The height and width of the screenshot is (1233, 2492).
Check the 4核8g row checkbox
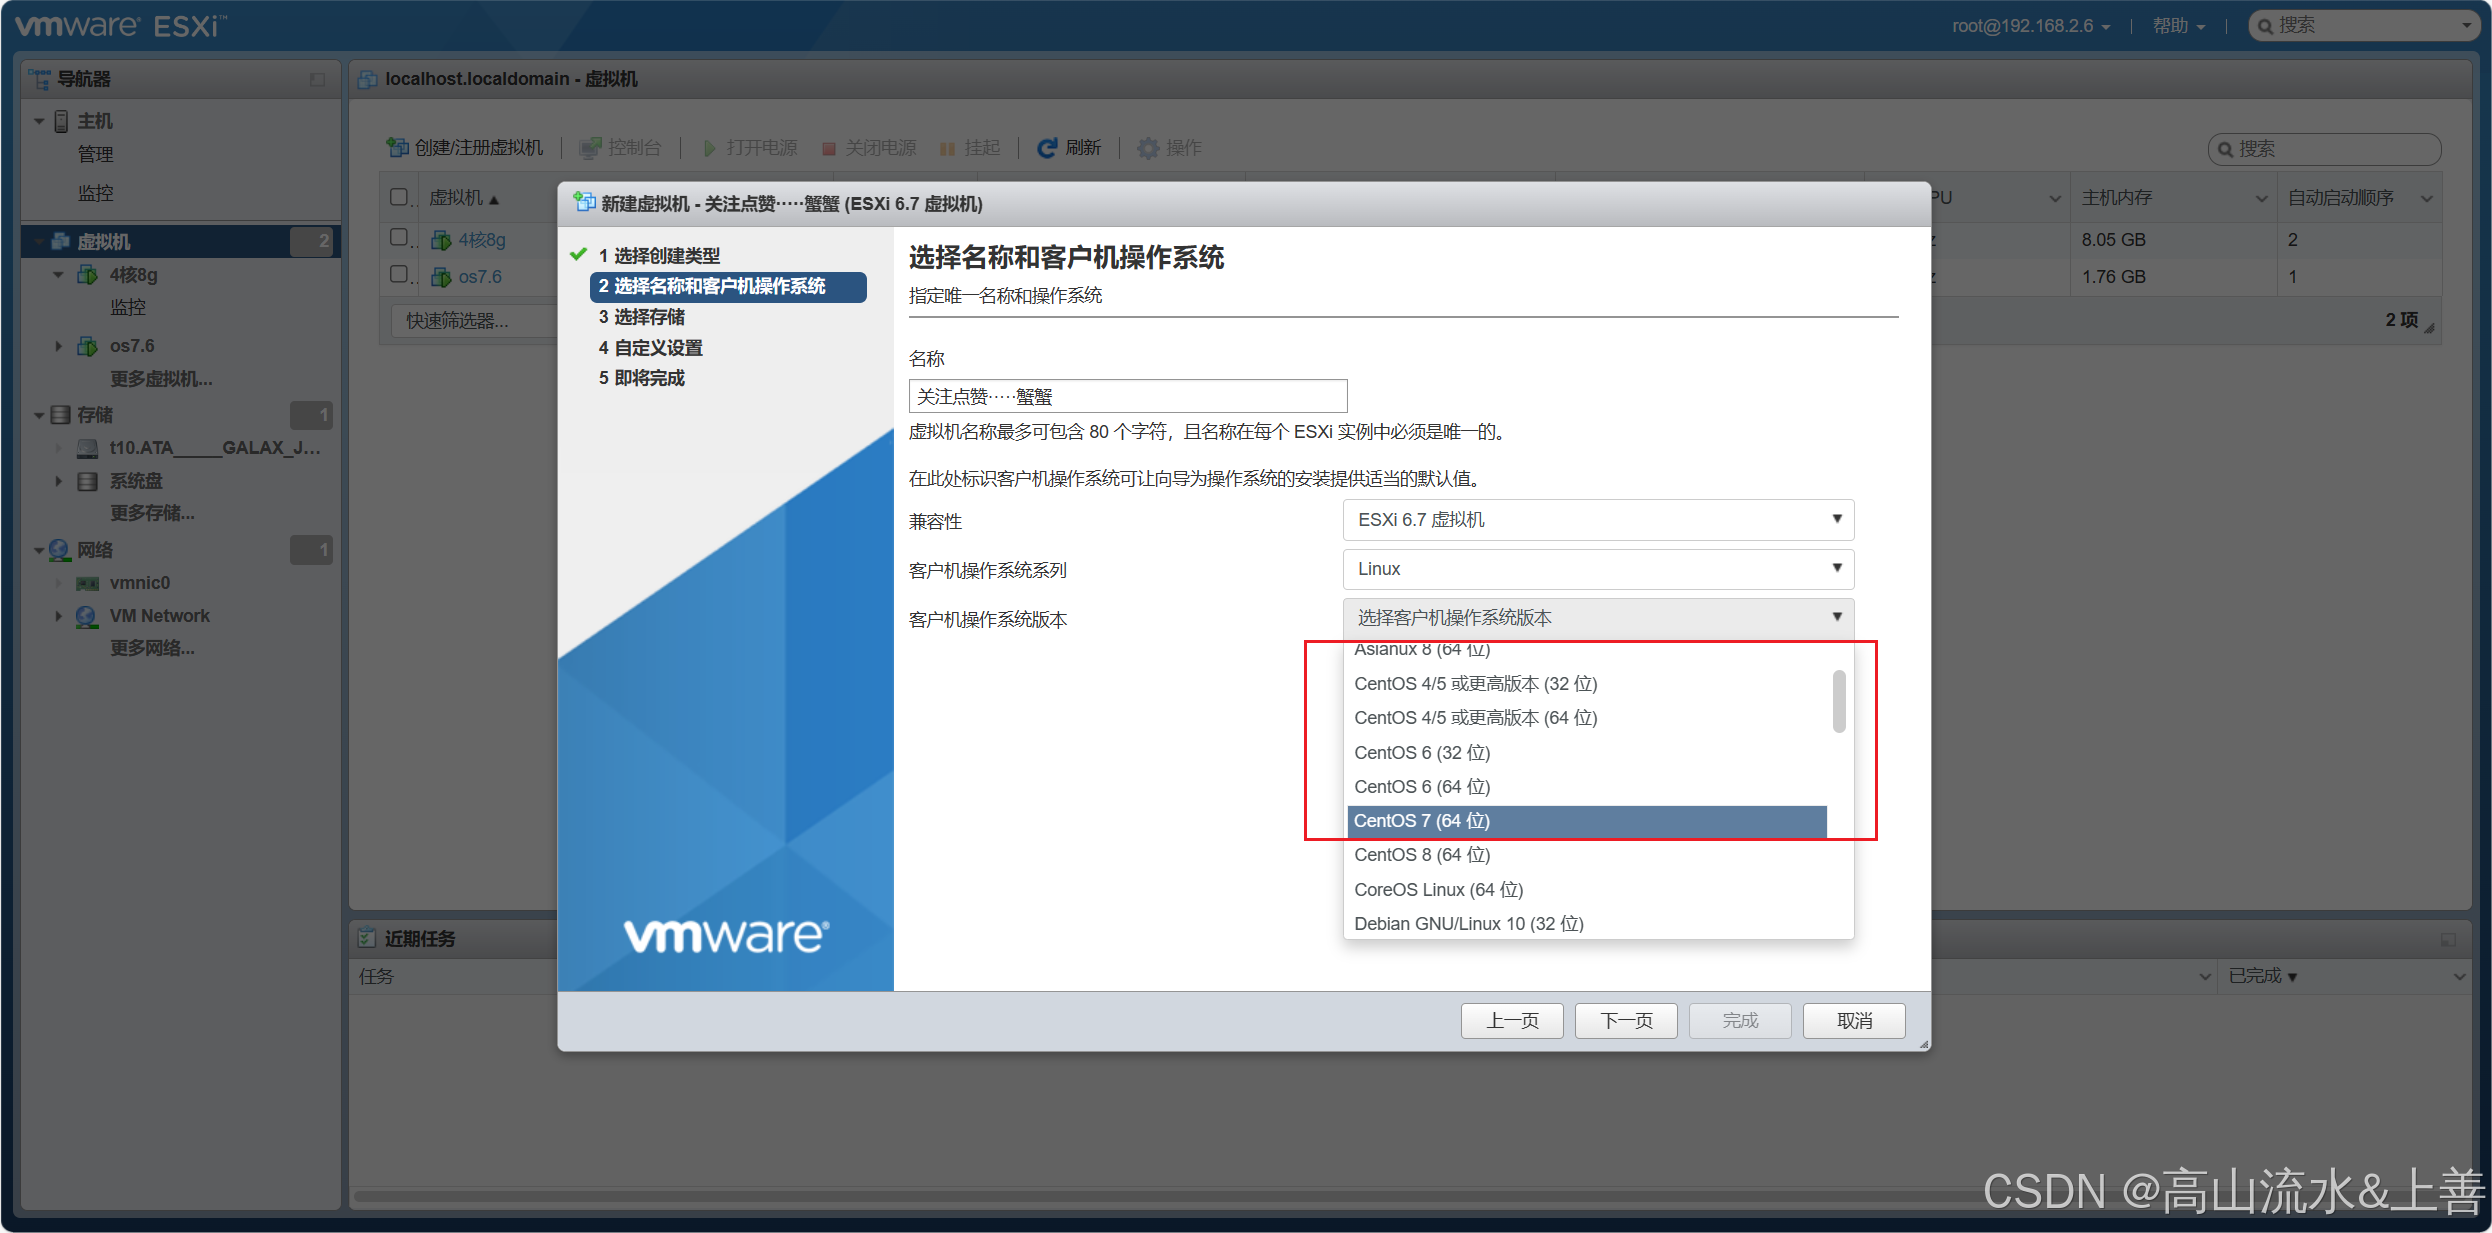399,238
